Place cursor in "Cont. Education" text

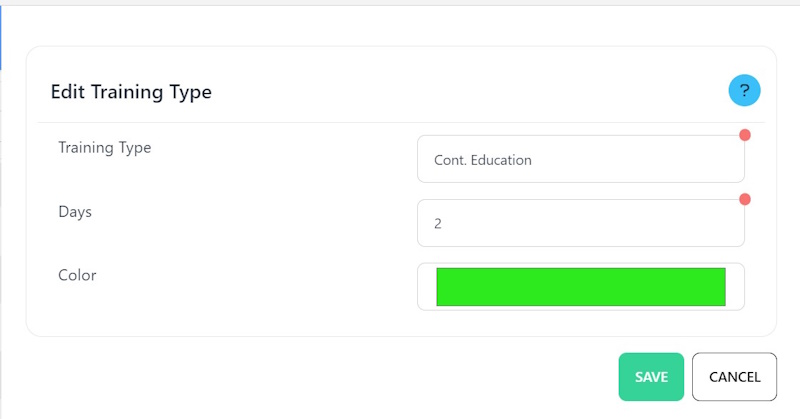[483, 159]
